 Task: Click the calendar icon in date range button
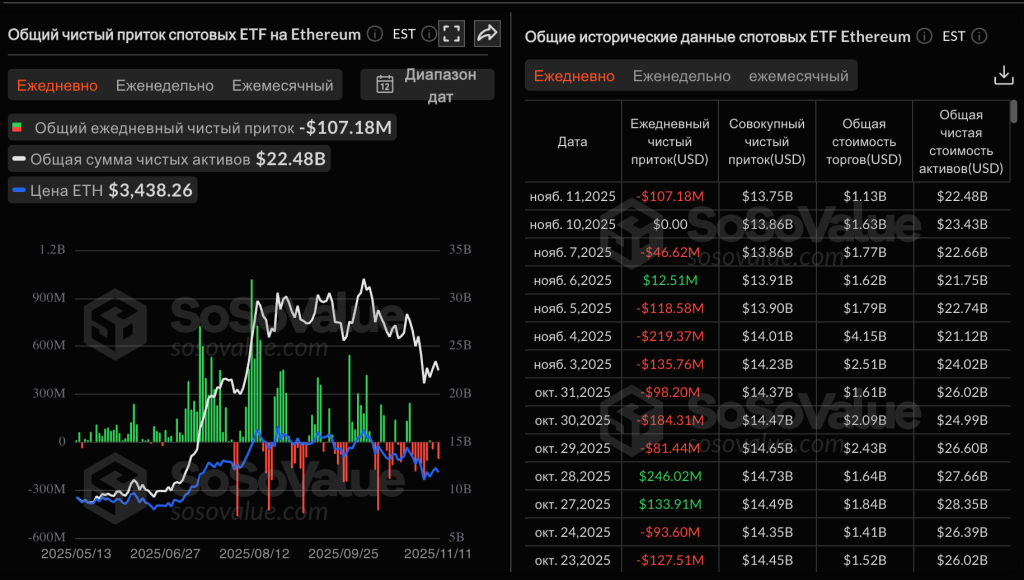click(x=384, y=85)
